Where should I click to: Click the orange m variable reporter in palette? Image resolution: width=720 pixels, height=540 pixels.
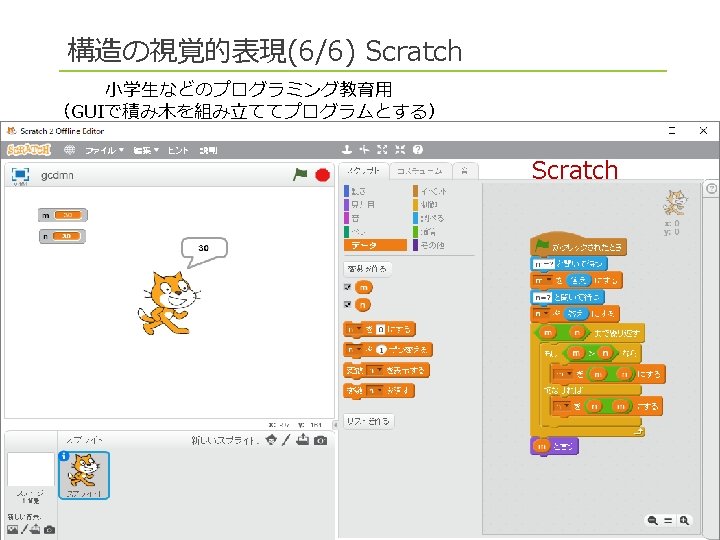364,287
